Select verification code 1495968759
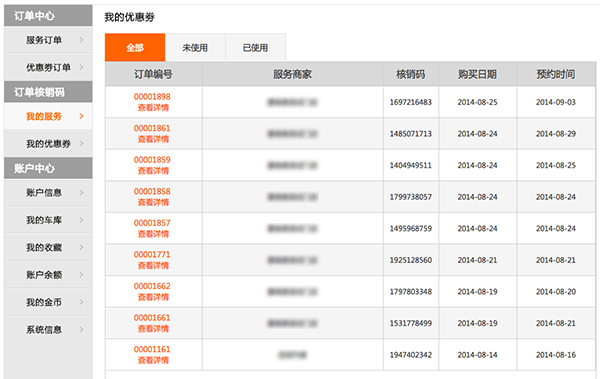Screen dimensions: 600x379 tap(411, 229)
